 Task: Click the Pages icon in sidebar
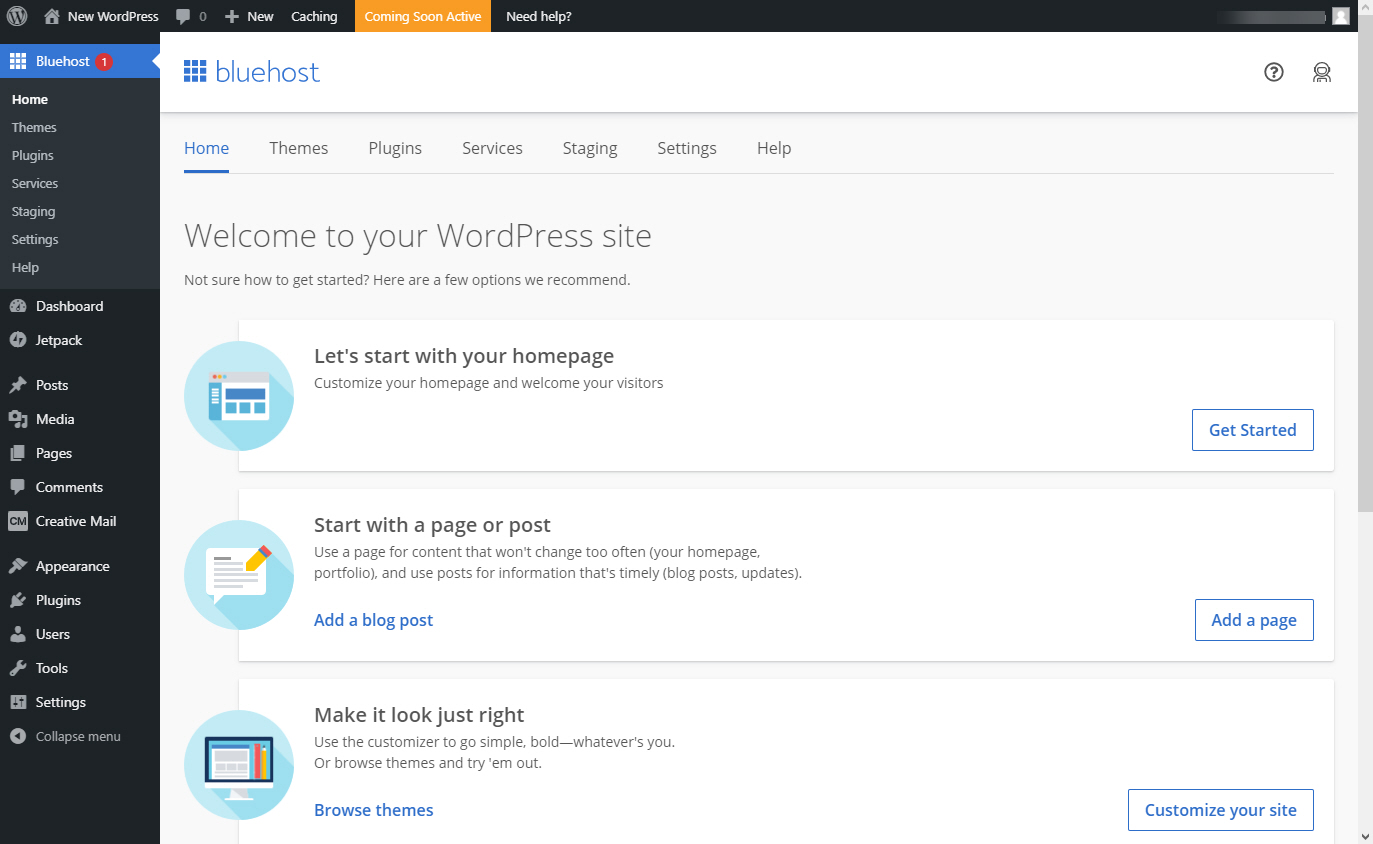pos(18,453)
